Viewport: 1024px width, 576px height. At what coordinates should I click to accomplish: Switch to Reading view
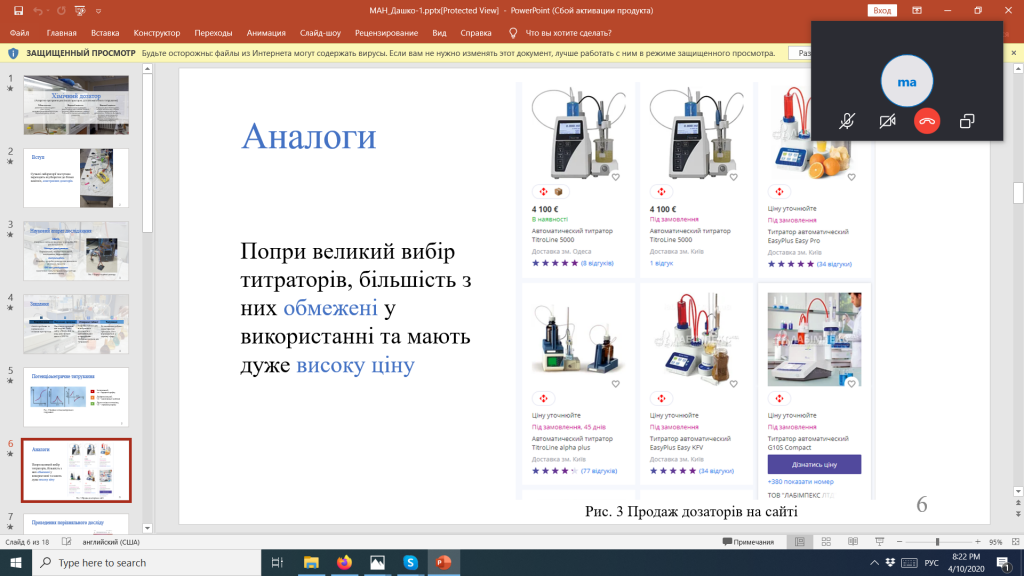853,542
